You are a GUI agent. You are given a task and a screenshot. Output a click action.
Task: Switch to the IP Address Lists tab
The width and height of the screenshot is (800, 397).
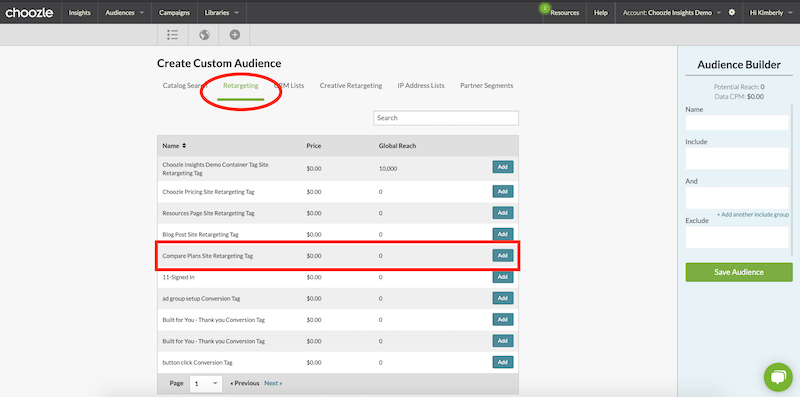click(x=421, y=85)
